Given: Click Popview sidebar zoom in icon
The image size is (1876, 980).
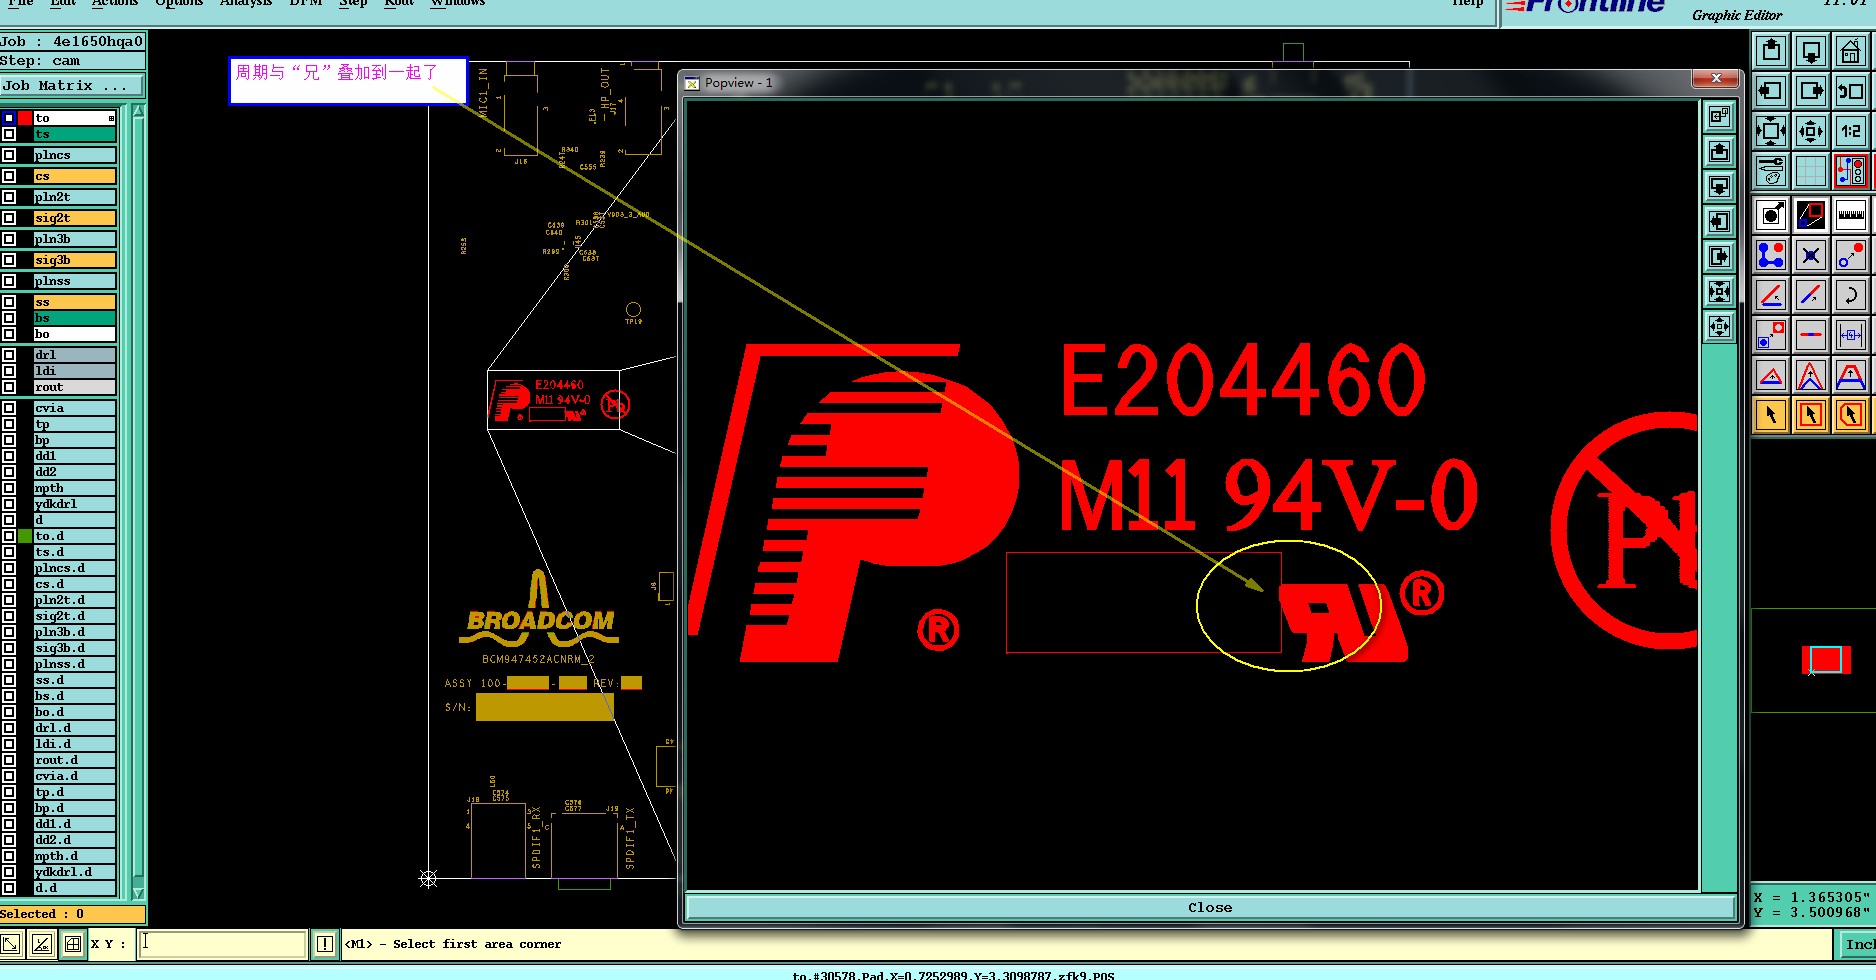Looking at the screenshot, I should tap(1719, 291).
